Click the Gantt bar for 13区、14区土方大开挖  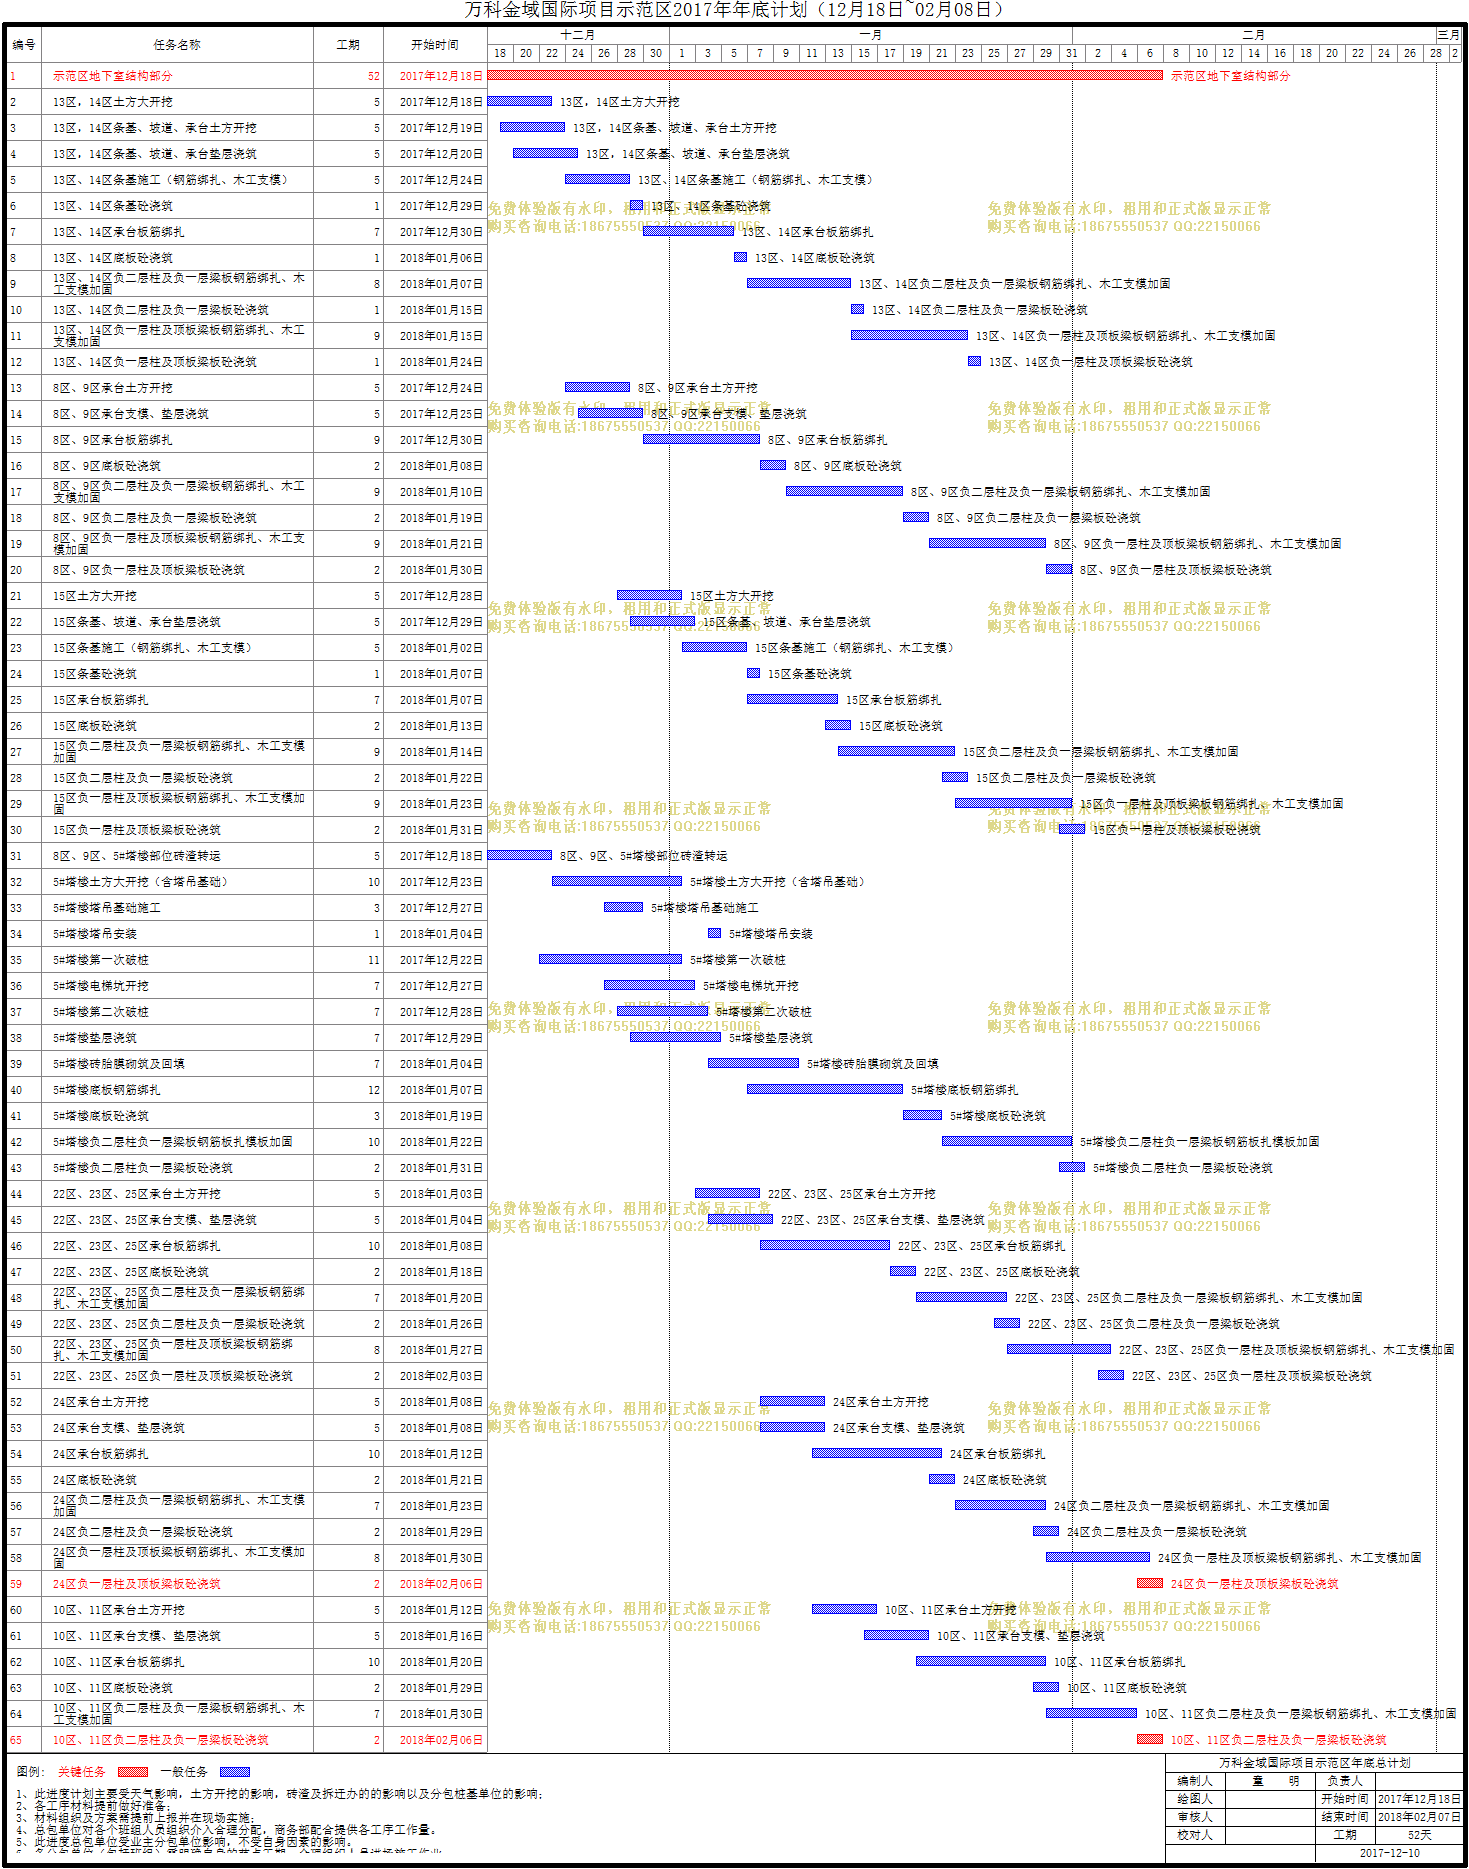[x=520, y=101]
